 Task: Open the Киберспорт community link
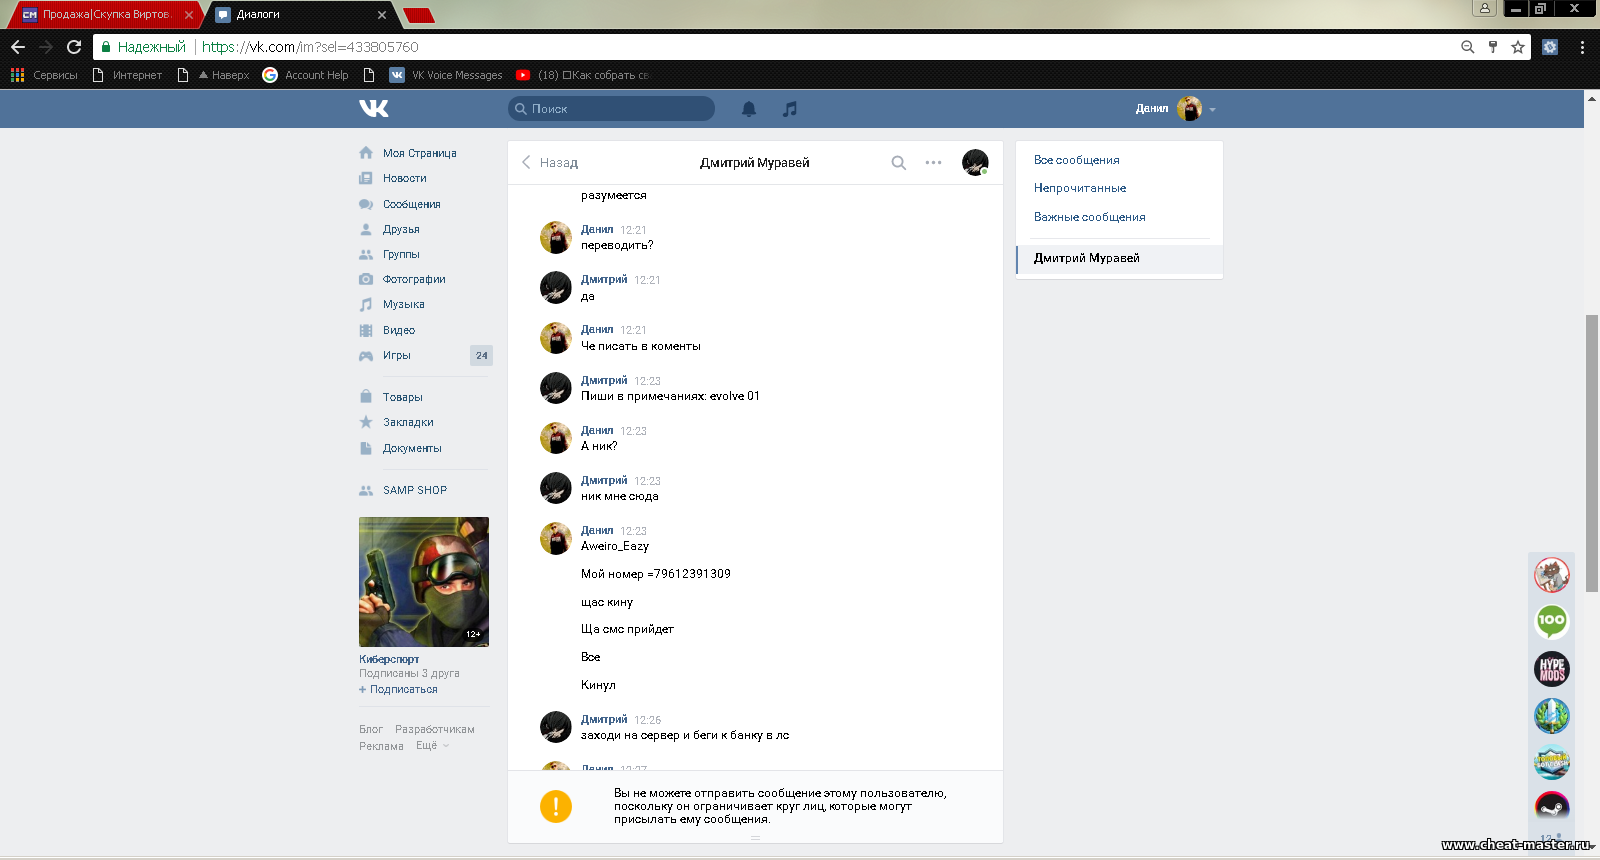pyautogui.click(x=389, y=659)
